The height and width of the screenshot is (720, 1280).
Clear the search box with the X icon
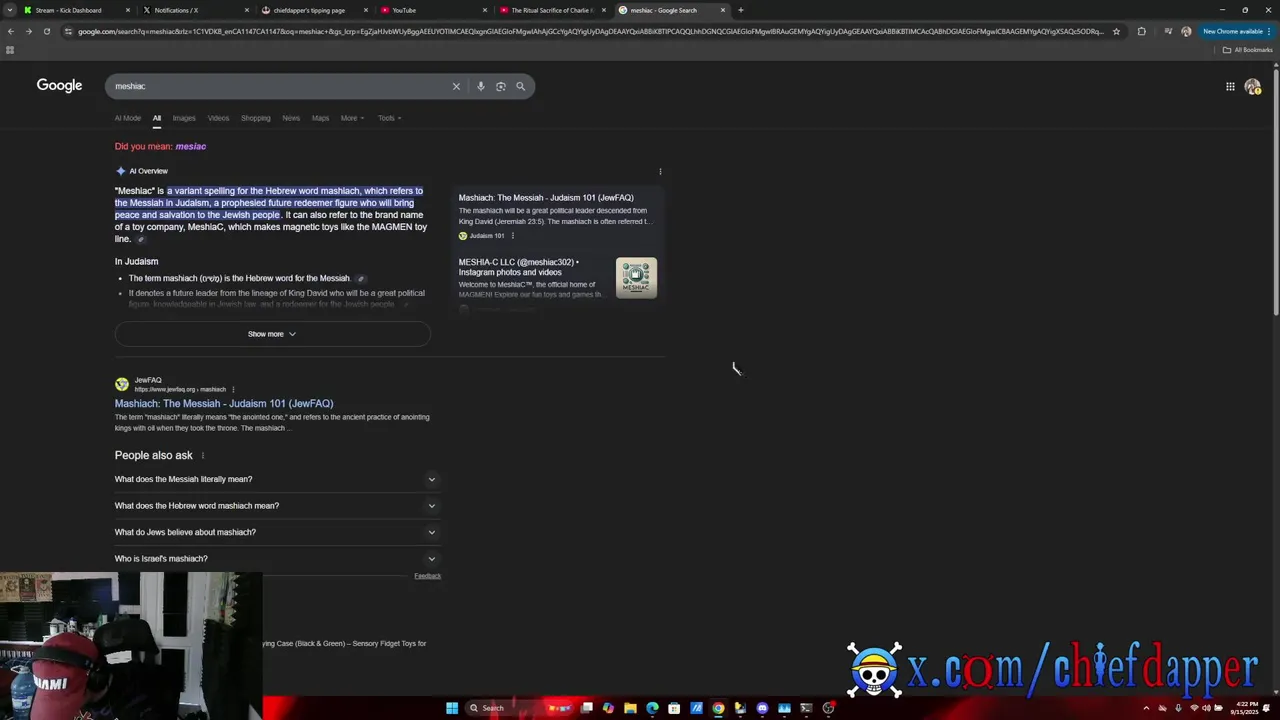click(x=456, y=86)
